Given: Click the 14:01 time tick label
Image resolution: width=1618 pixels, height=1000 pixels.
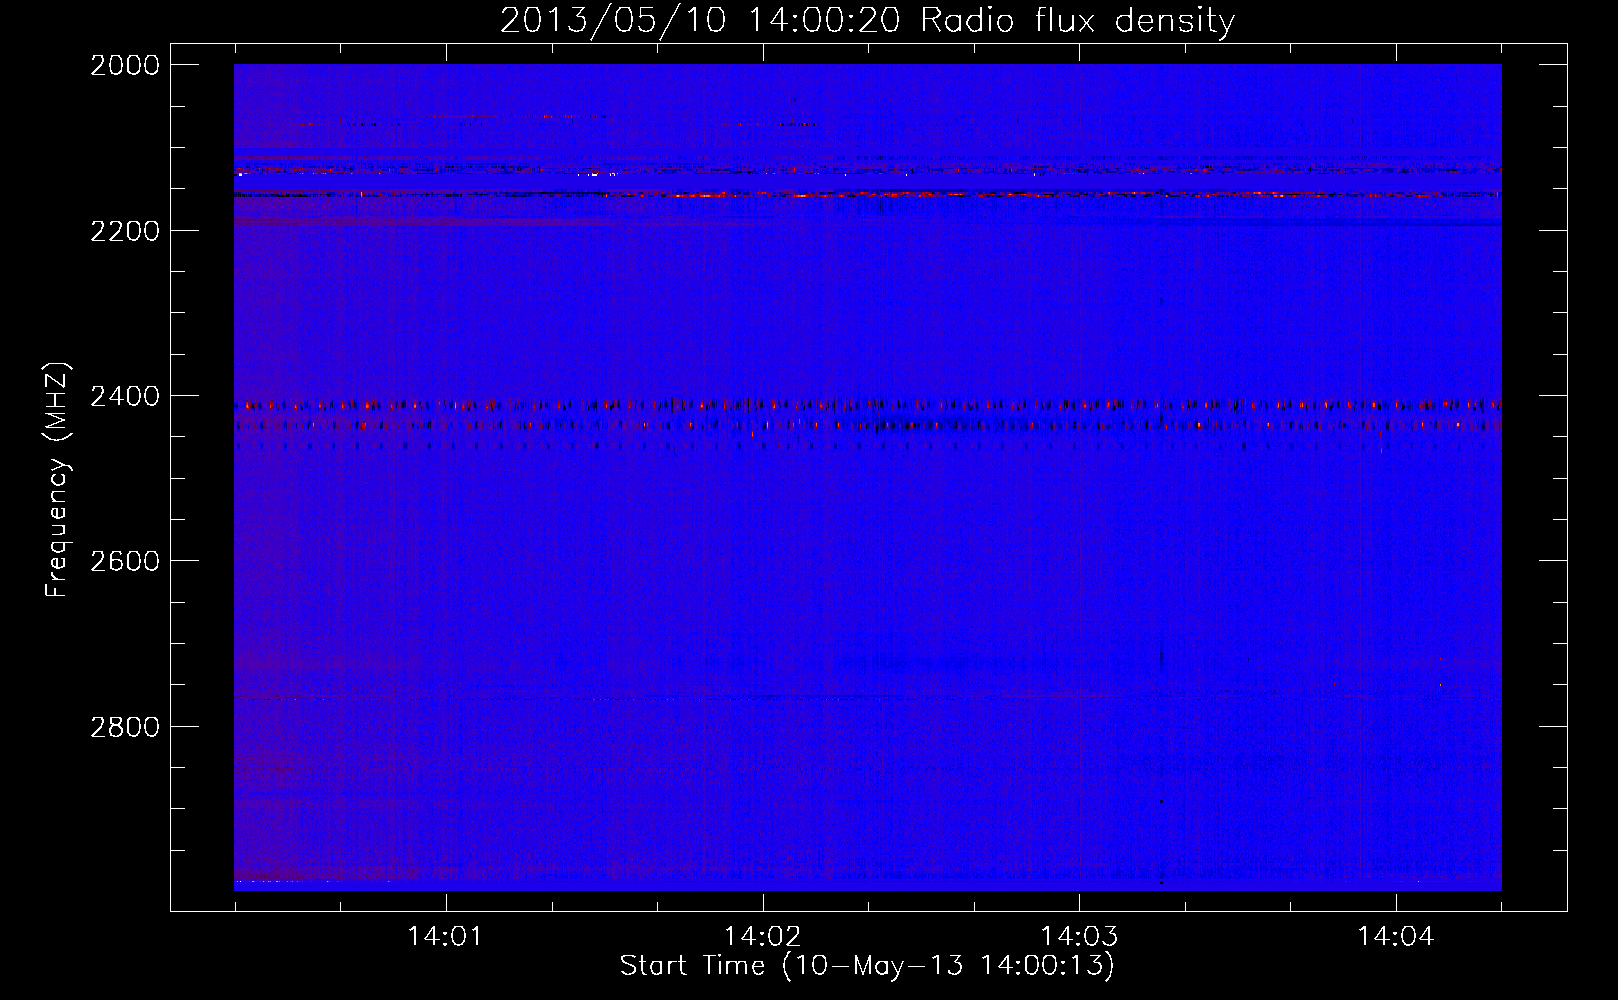Looking at the screenshot, I should pyautogui.click(x=445, y=937).
